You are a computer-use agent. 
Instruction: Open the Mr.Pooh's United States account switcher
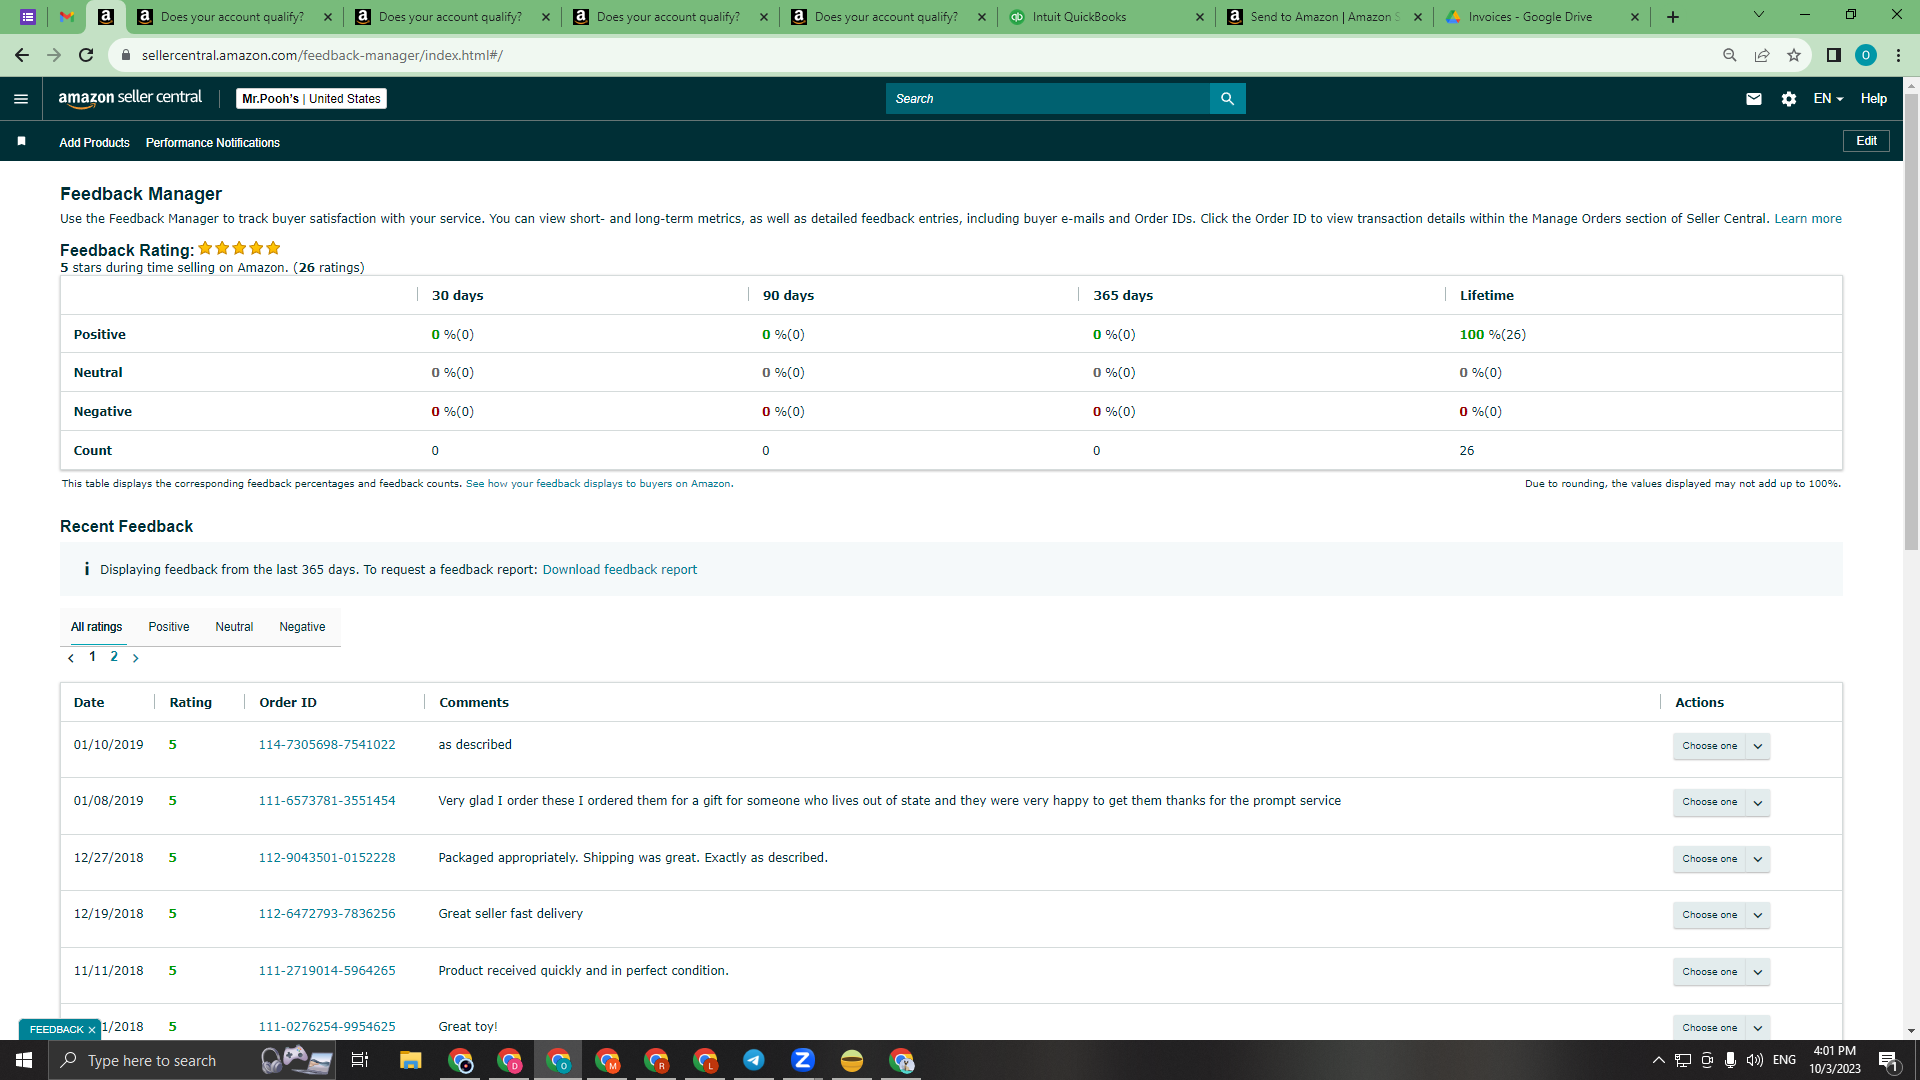pos(311,98)
